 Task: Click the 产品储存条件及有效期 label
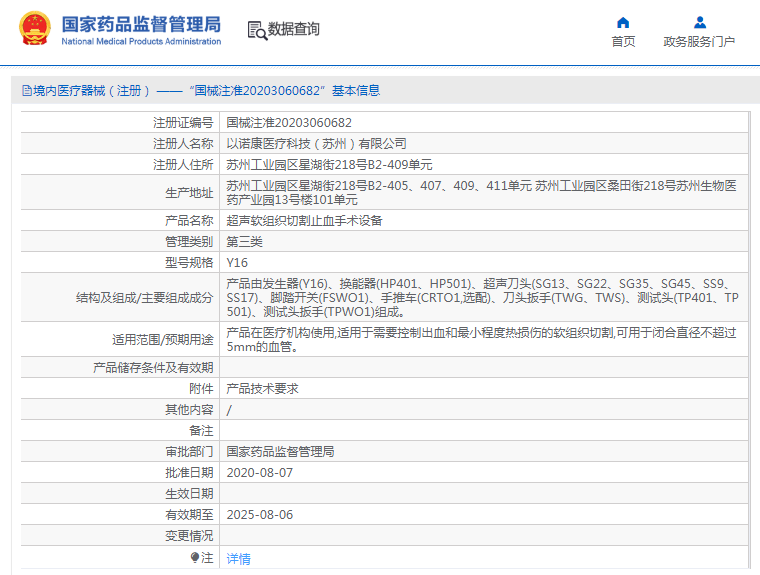pos(153,367)
